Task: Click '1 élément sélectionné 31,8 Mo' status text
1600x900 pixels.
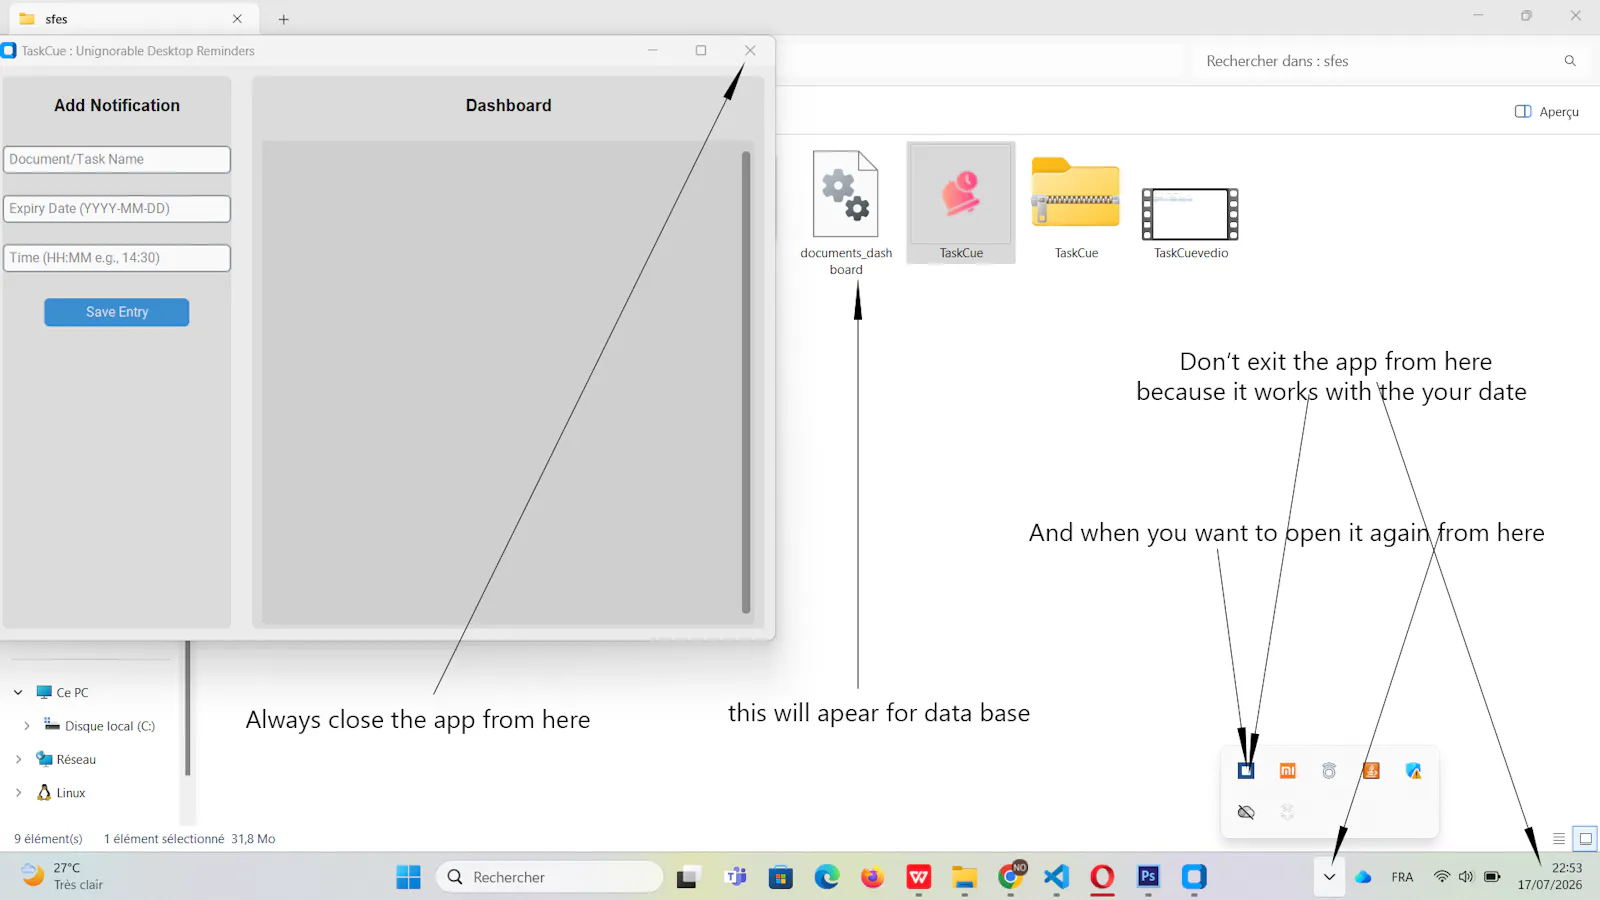Action: (190, 839)
